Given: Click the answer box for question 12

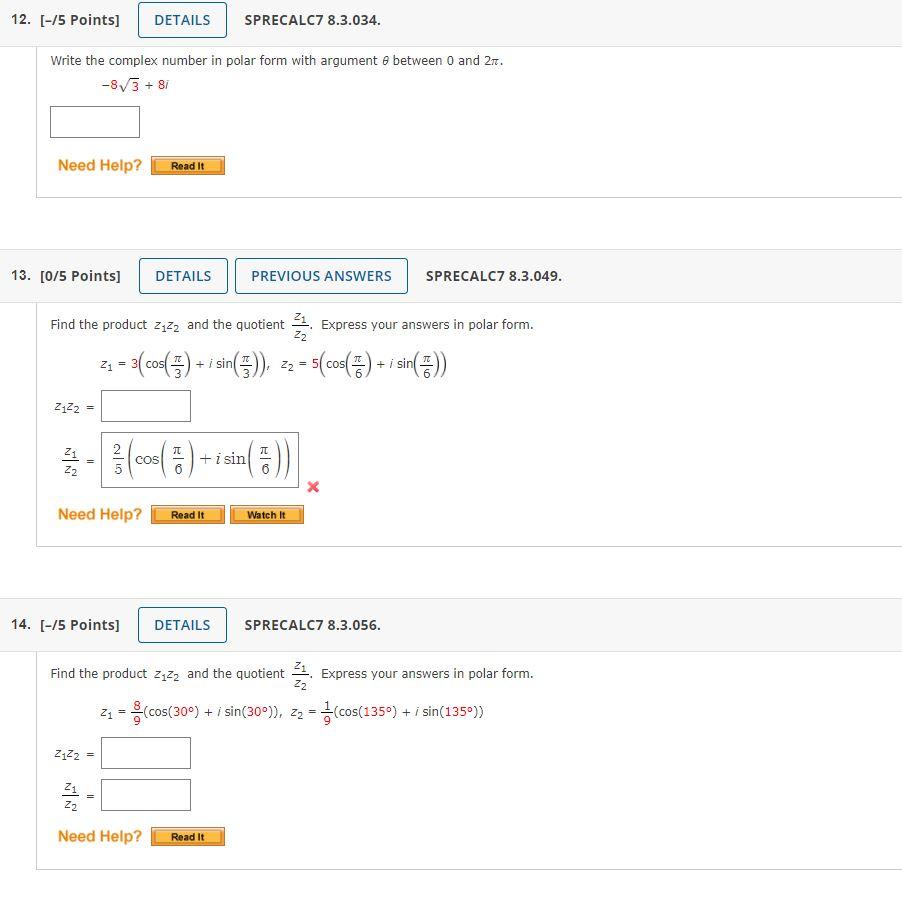Looking at the screenshot, I should tap(94, 121).
